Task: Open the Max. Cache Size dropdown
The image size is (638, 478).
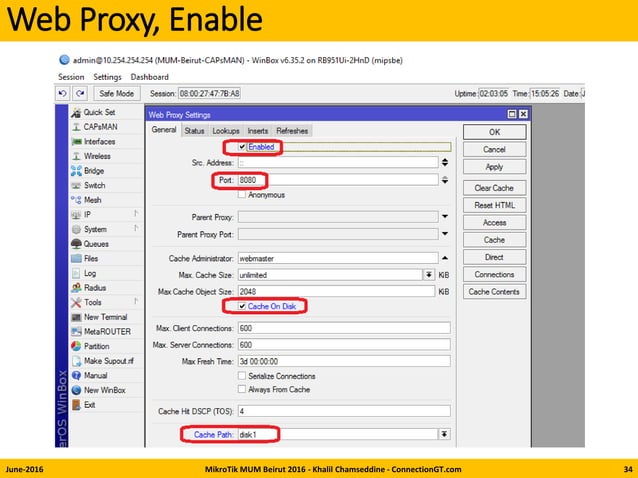Action: click(x=429, y=275)
